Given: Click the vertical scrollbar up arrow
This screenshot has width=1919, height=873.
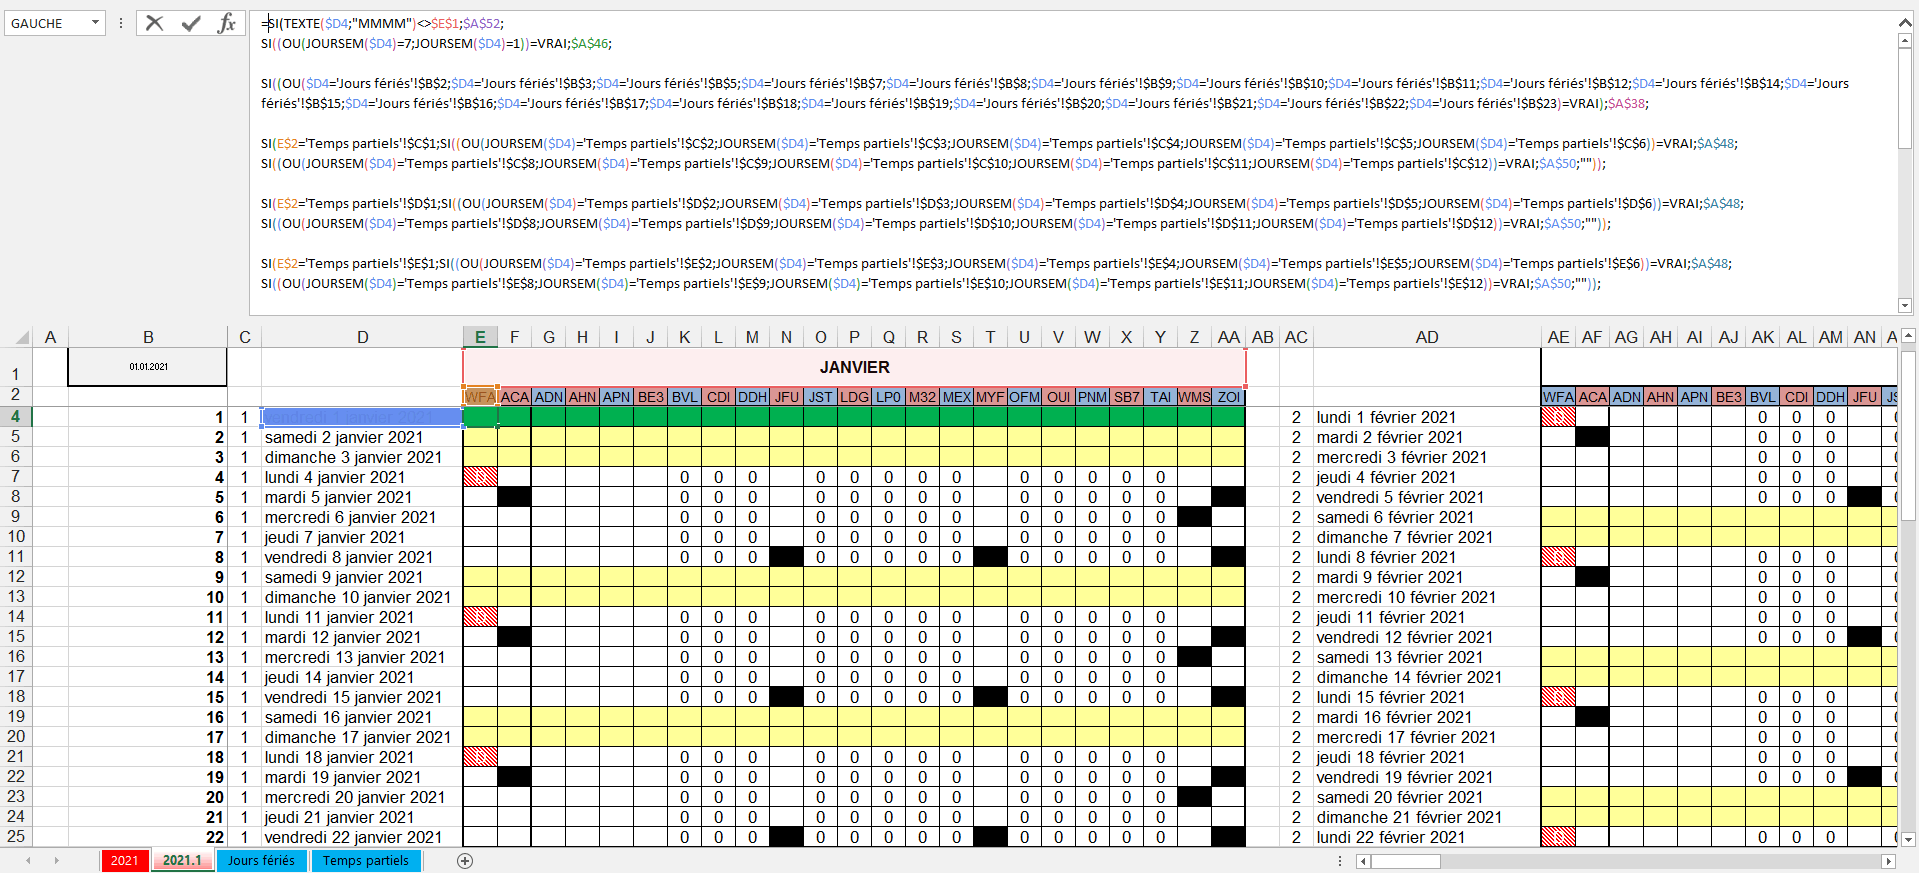Looking at the screenshot, I should (1908, 336).
